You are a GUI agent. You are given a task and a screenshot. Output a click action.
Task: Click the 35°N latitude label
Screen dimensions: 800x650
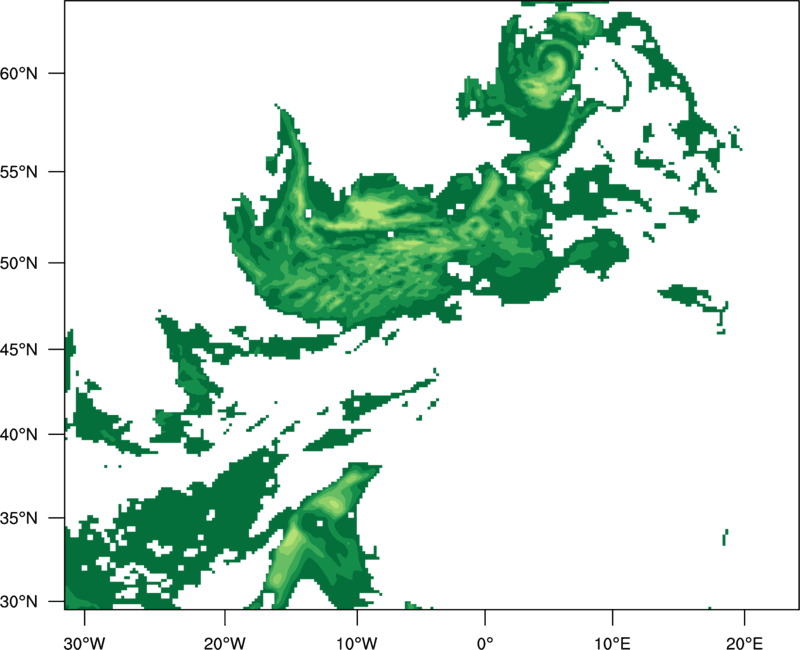pos(19,518)
